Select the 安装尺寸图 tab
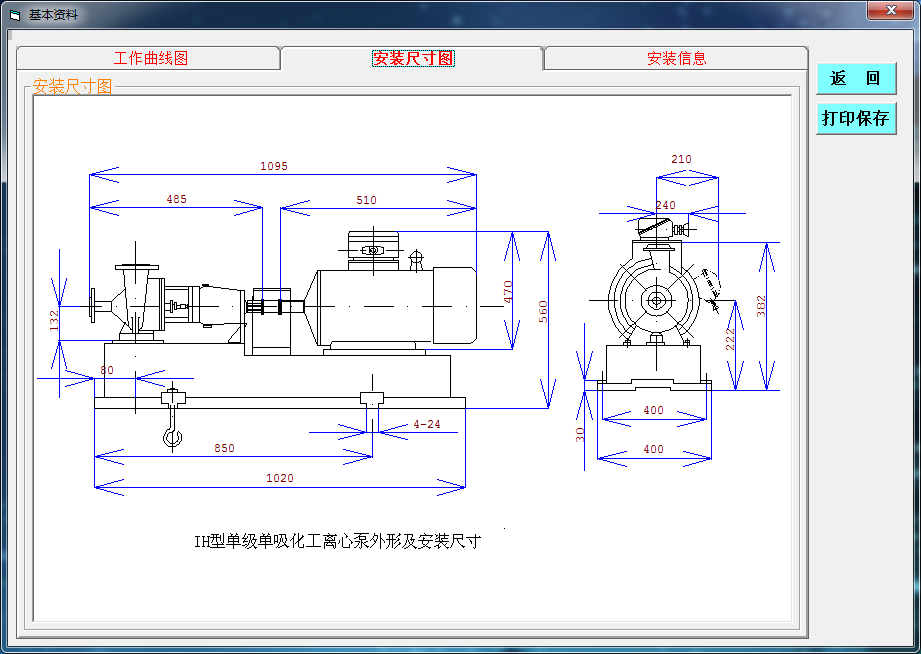The width and height of the screenshot is (921, 654). click(413, 58)
